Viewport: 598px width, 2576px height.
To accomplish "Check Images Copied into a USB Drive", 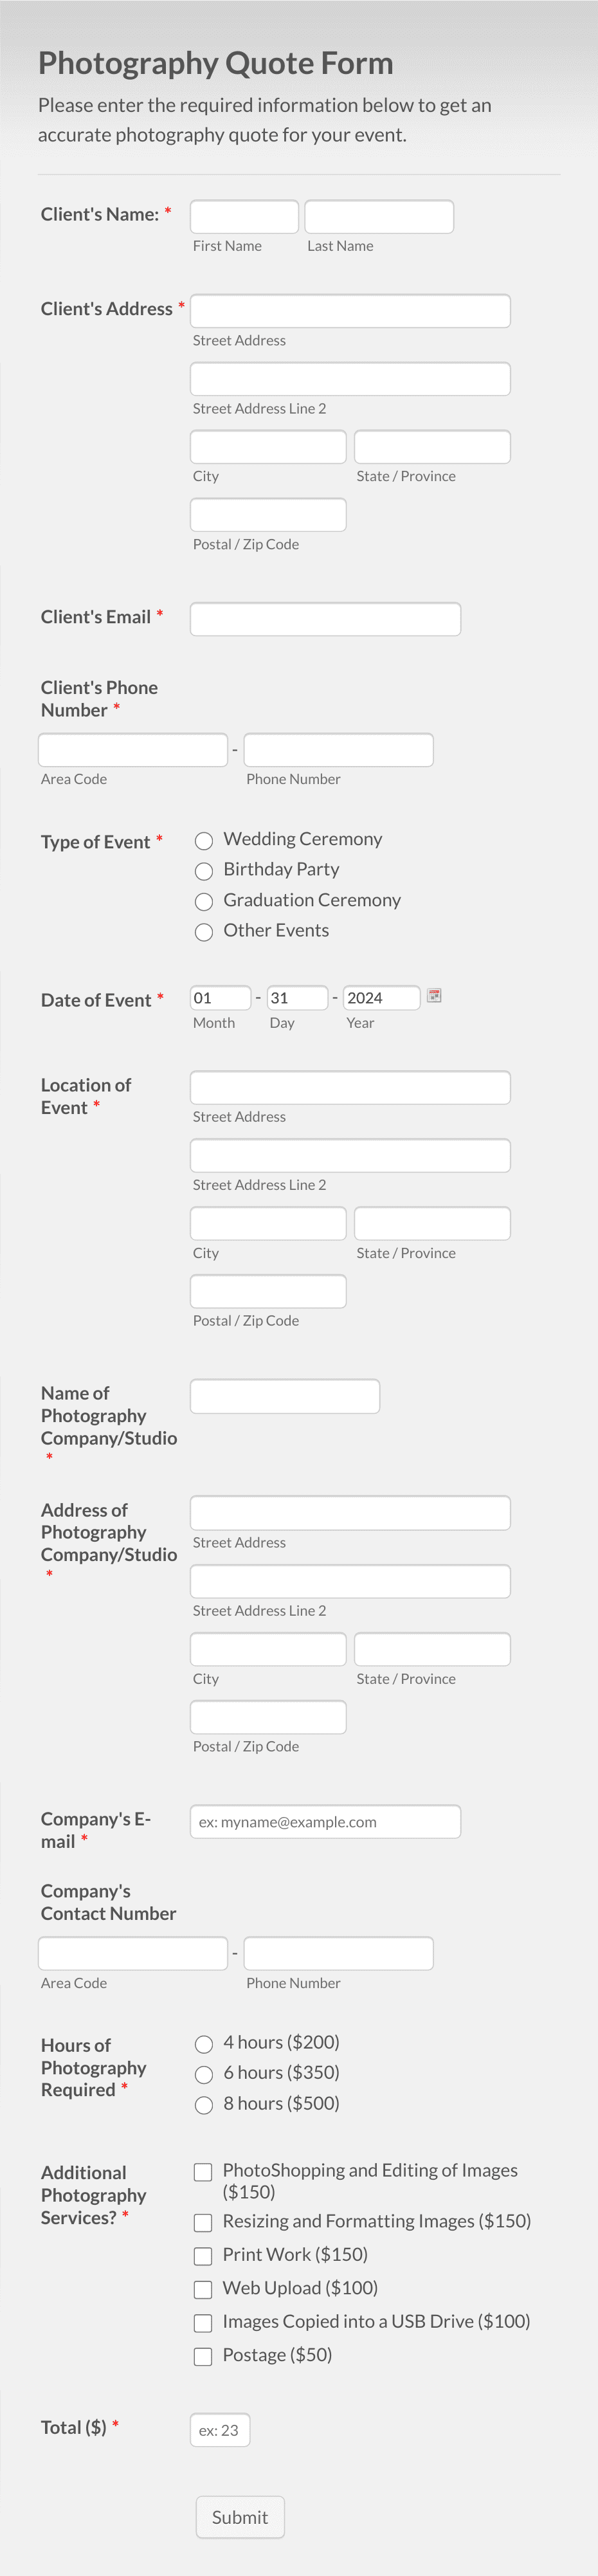I will click(203, 2322).
